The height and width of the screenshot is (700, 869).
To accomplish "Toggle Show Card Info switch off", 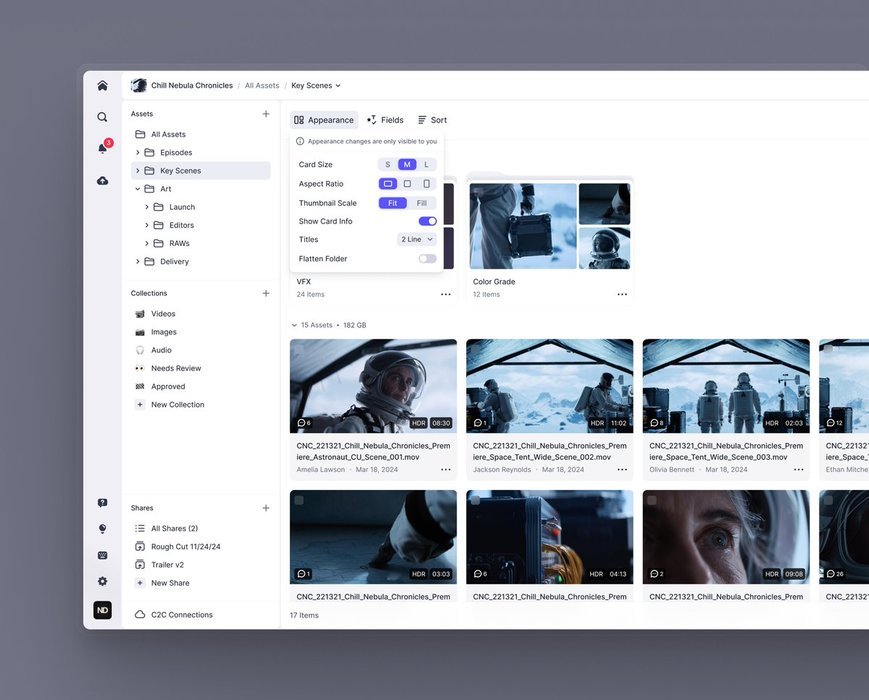I will click(x=427, y=221).
